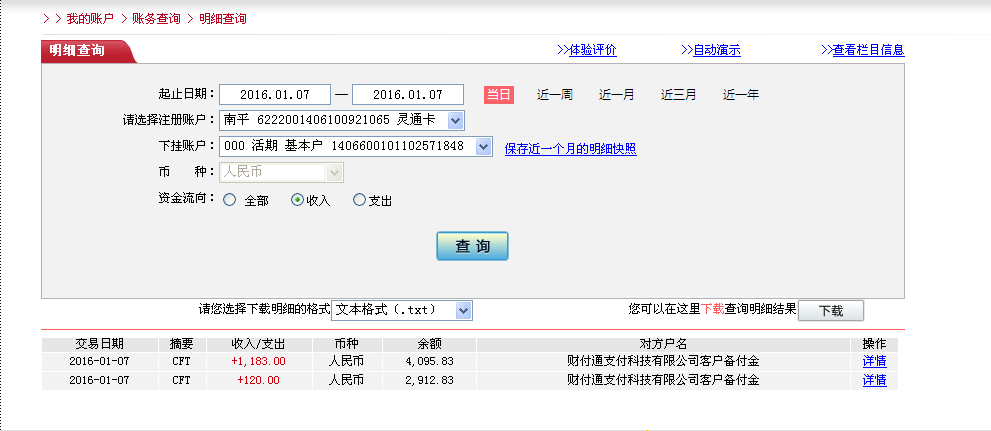
Task: Open the download format dropdown
Action: 463,311
